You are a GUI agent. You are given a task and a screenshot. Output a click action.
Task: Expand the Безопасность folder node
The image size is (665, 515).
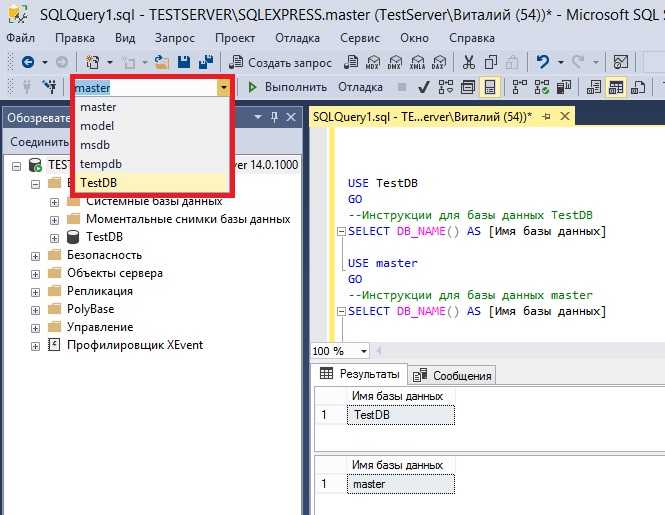(37, 255)
